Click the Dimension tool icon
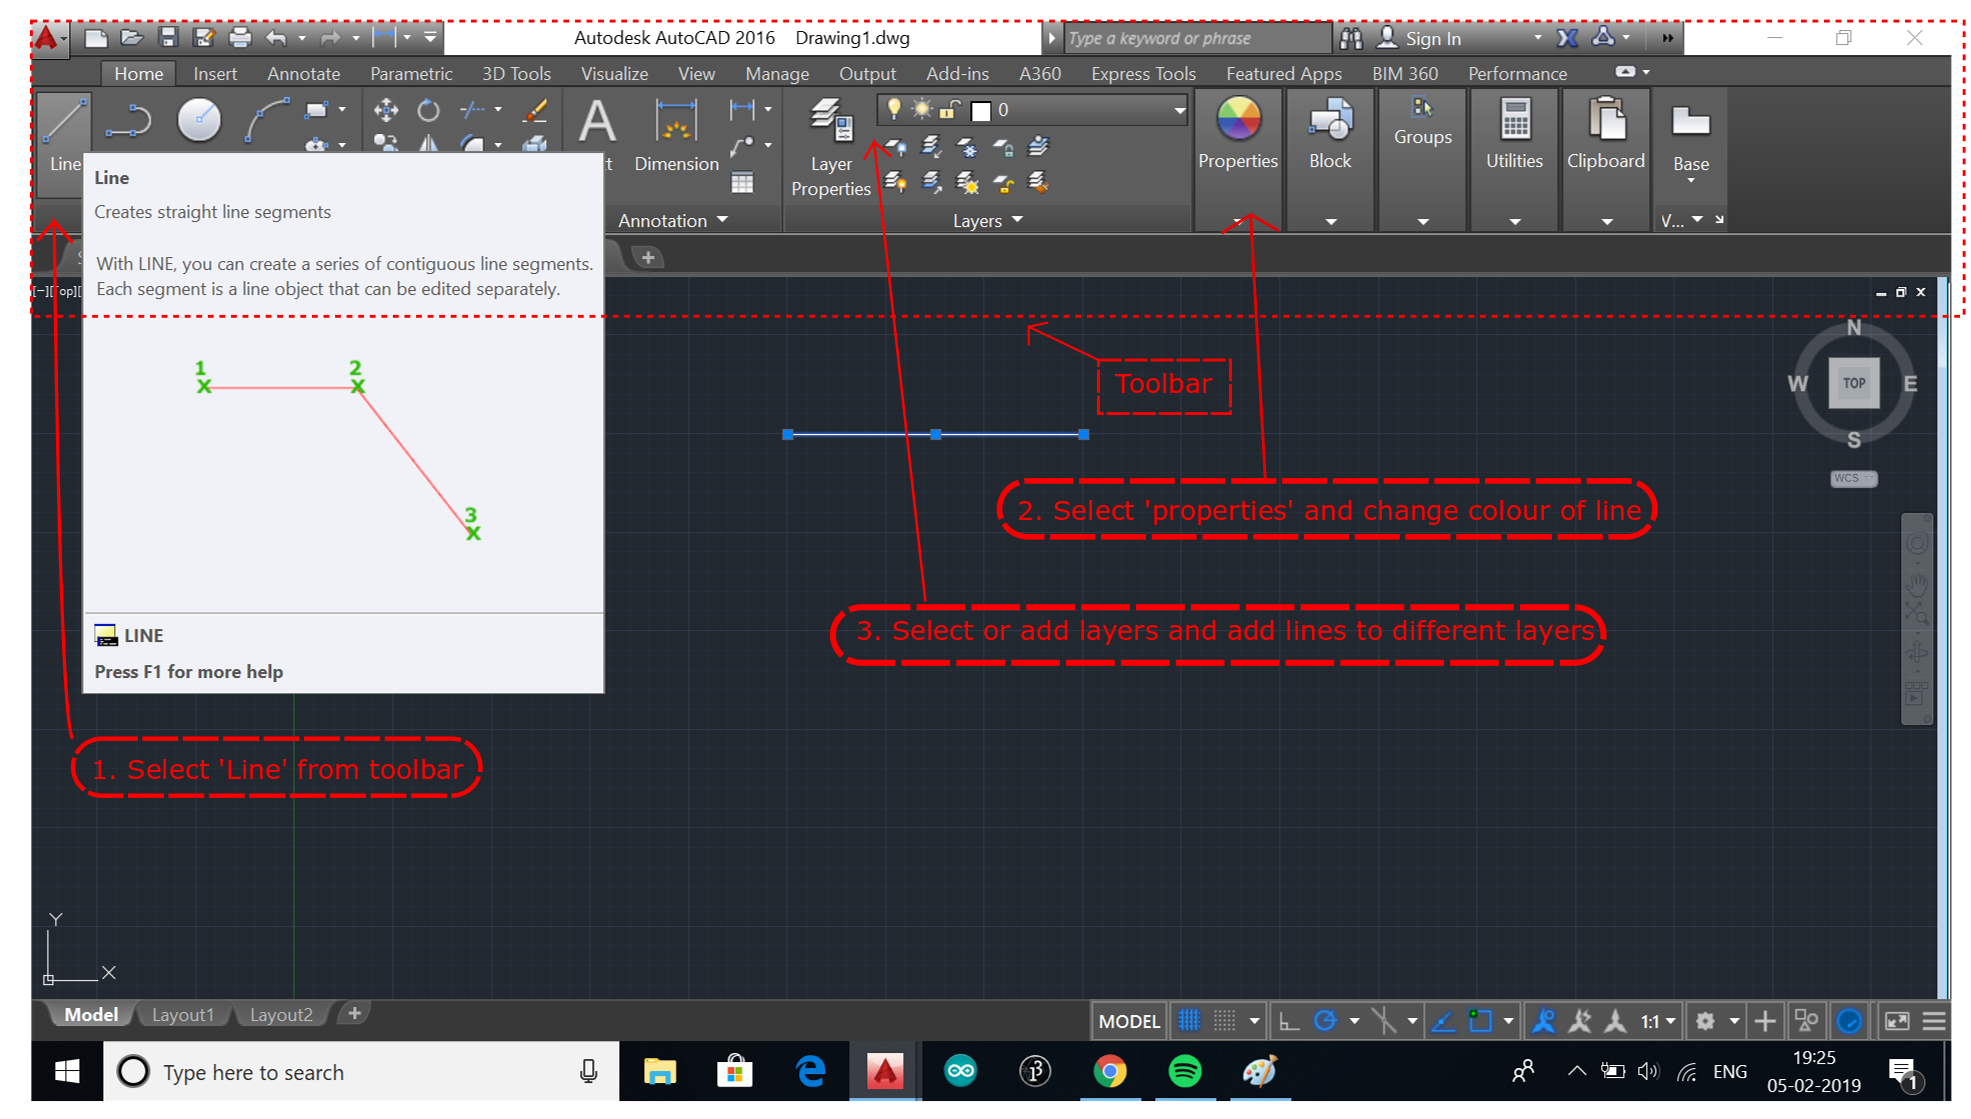 point(676,122)
